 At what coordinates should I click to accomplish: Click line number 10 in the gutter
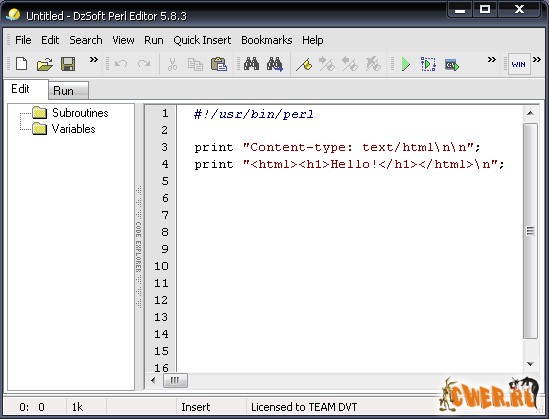[x=161, y=266]
